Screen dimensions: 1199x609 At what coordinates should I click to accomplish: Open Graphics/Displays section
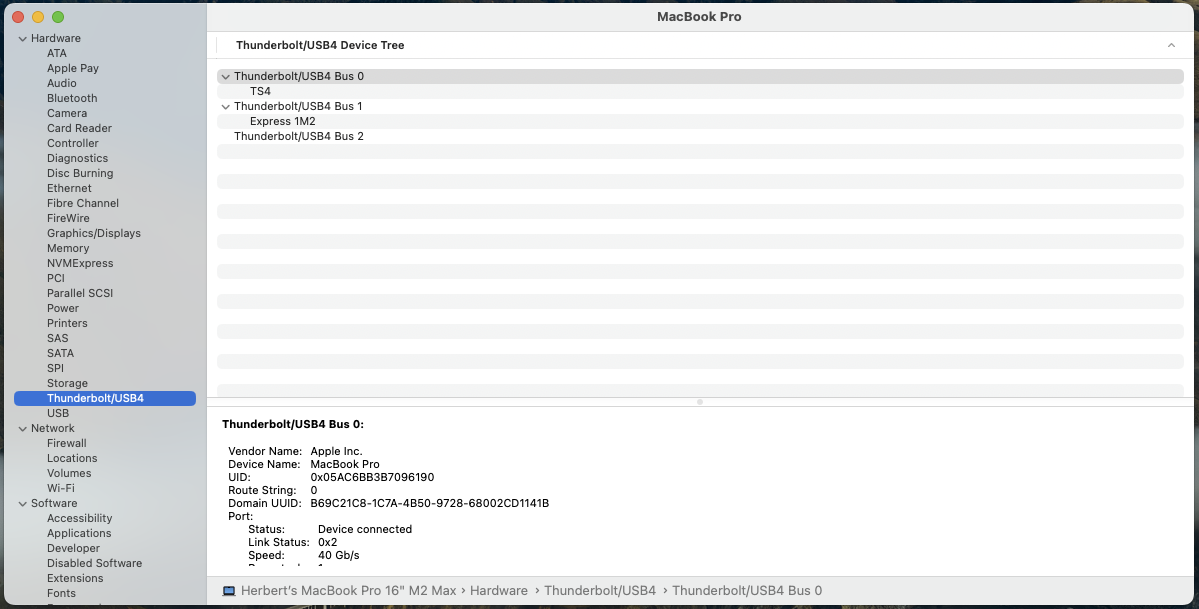[x=93, y=233]
